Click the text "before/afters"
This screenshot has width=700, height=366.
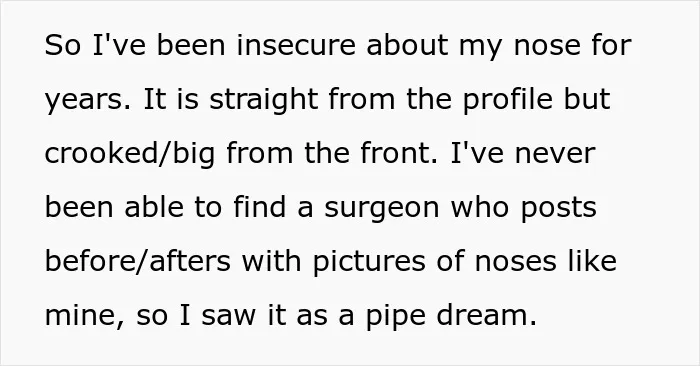tap(138, 261)
